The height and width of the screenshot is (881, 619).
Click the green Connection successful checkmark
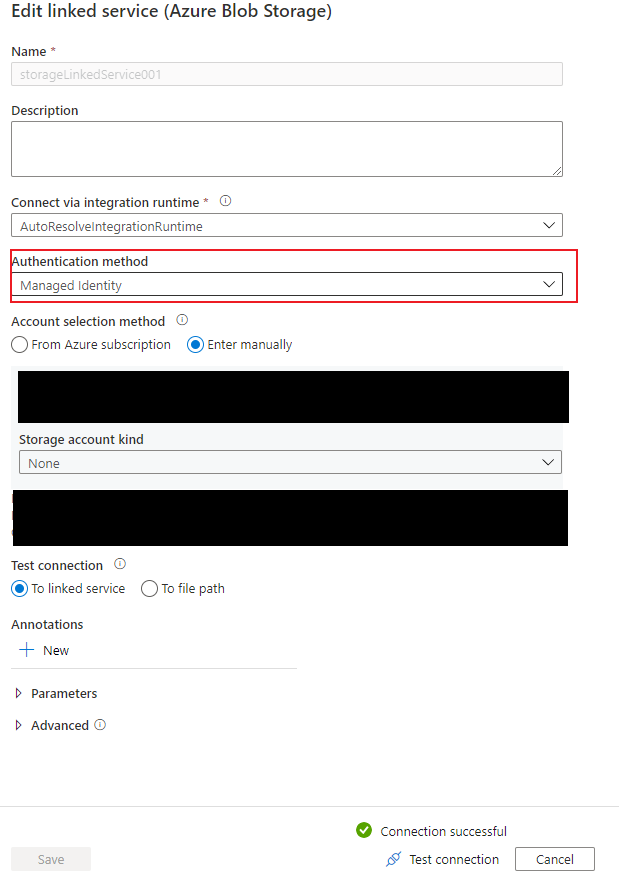point(364,830)
